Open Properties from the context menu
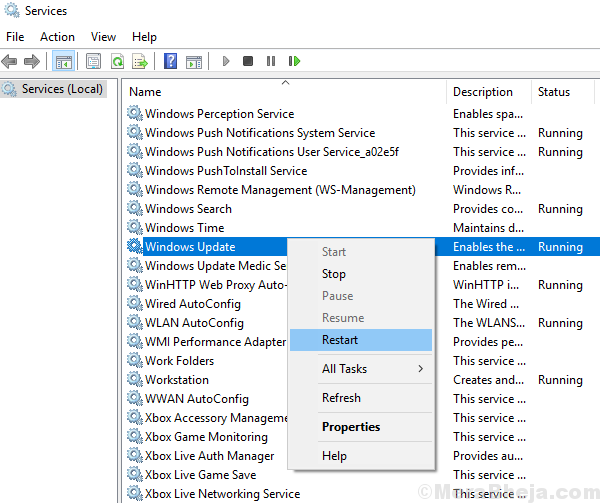This screenshot has width=600, height=503. 351,427
